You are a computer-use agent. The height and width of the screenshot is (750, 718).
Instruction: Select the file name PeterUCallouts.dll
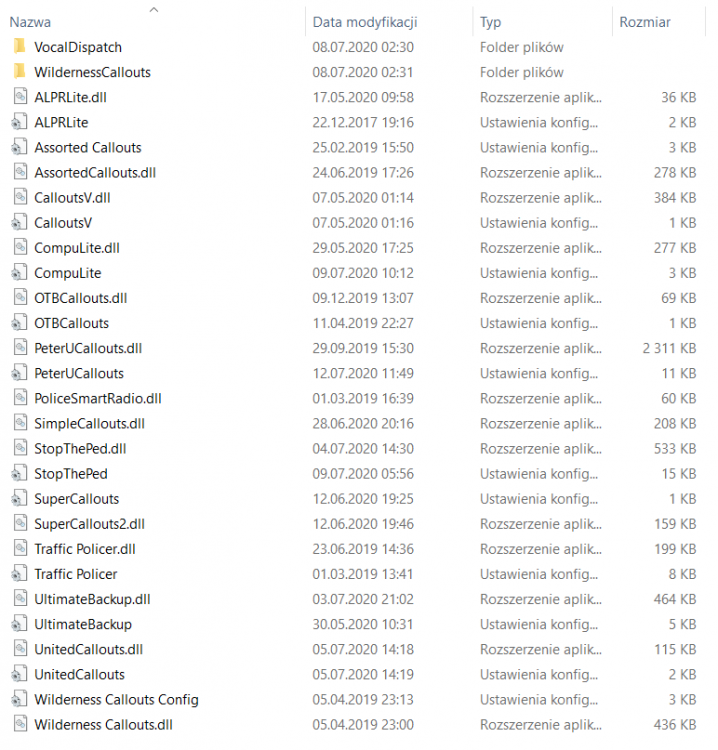[x=88, y=348]
